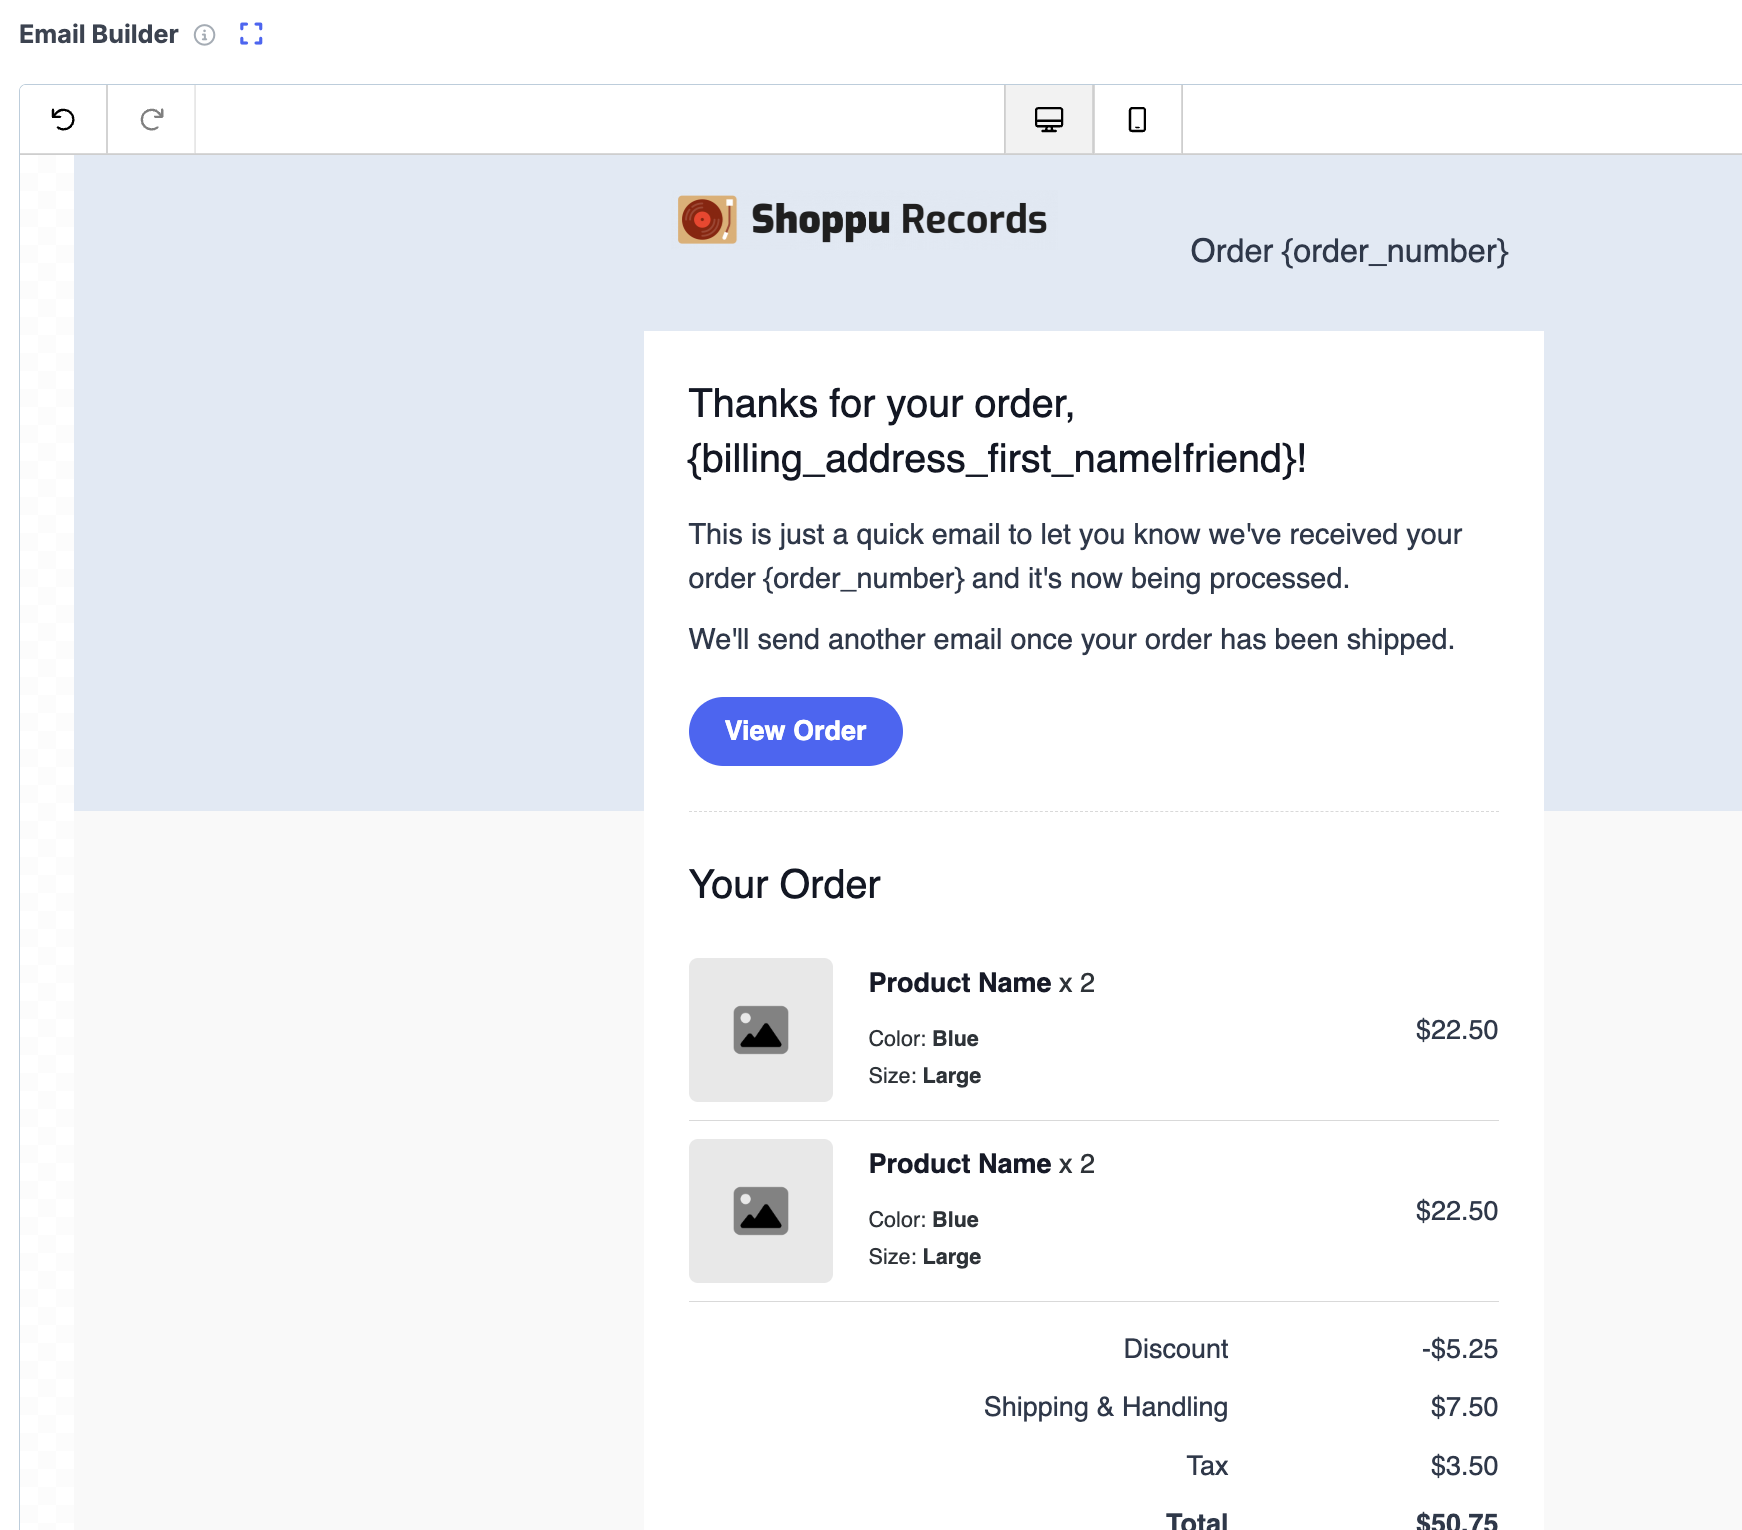Select the '$3.50' tax amount
This screenshot has height=1530, width=1742.
(x=1464, y=1466)
